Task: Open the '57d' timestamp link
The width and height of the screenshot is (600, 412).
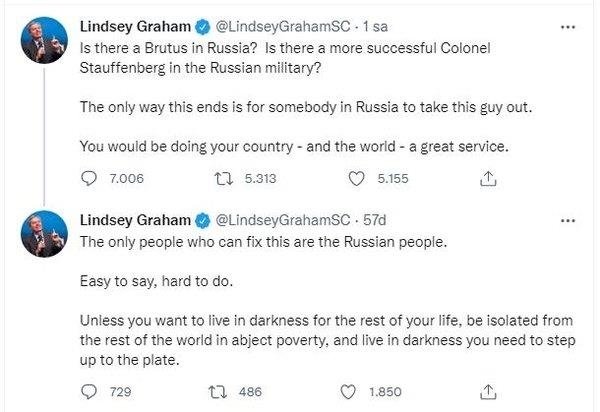Action: pyautogui.click(x=375, y=220)
